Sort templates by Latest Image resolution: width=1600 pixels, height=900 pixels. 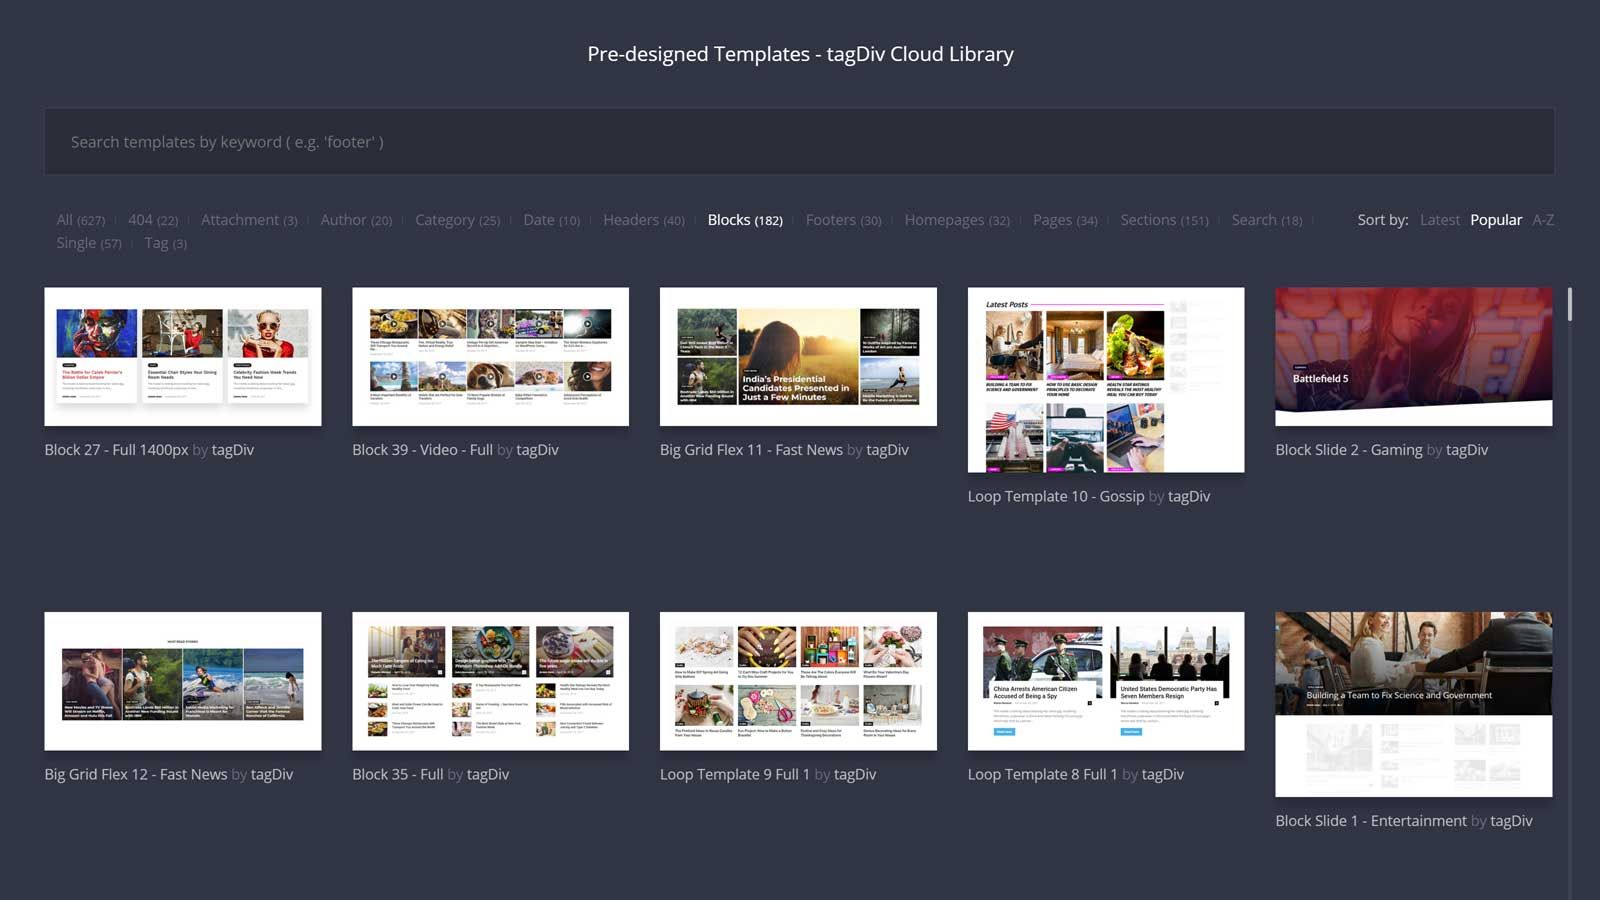(1439, 220)
